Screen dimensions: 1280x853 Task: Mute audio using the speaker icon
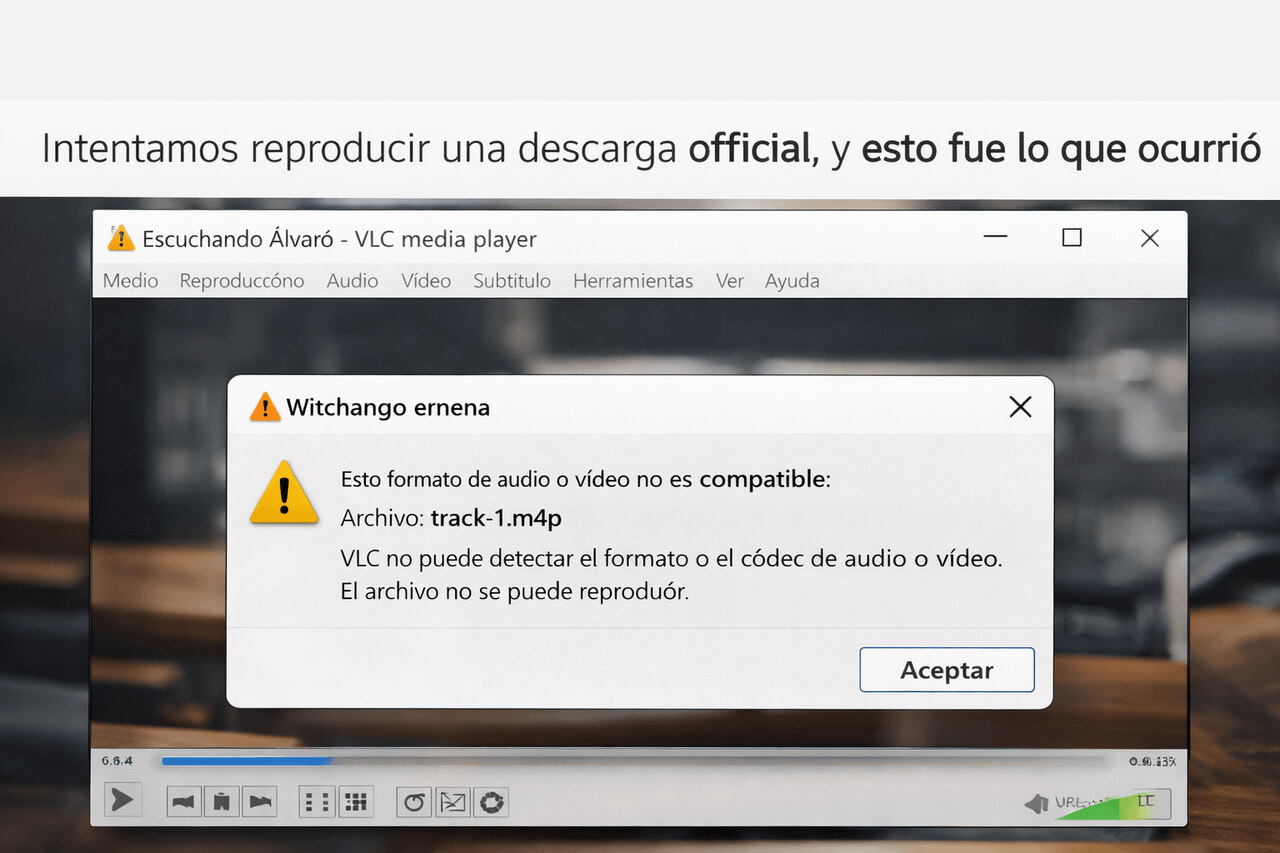(1035, 803)
